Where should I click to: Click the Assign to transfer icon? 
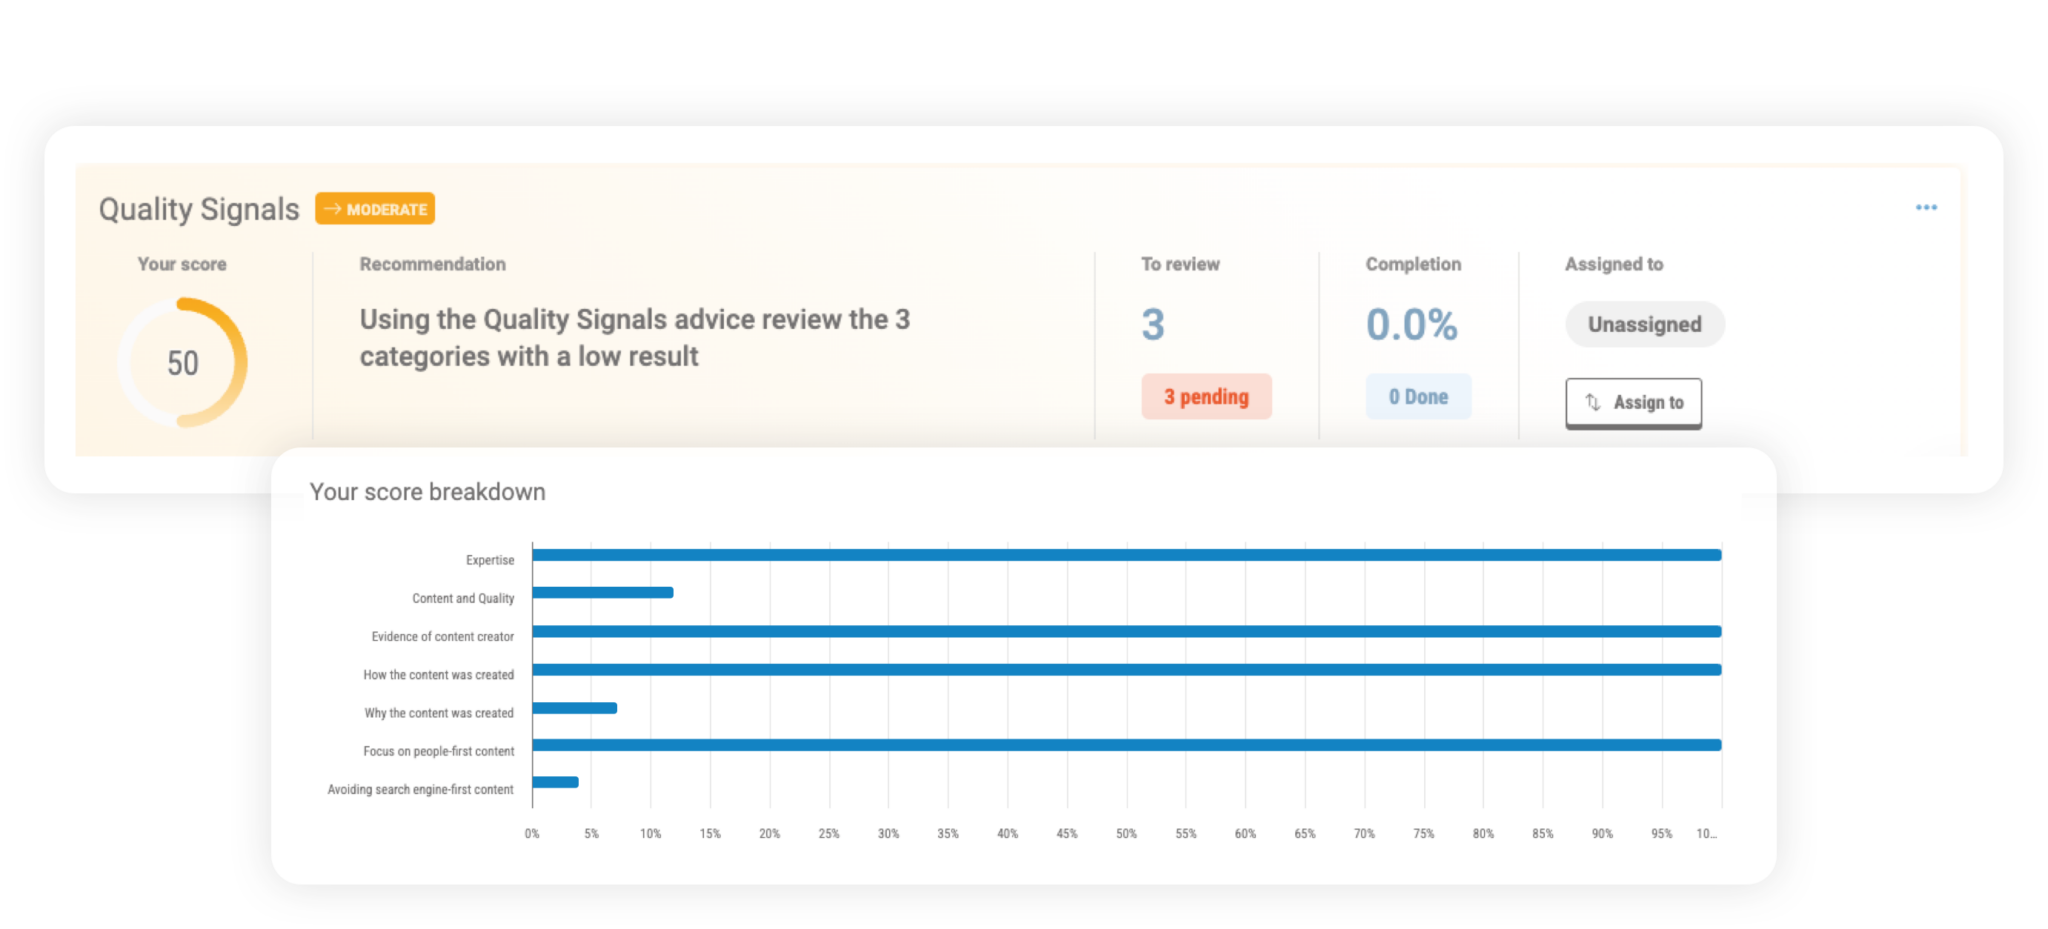point(1592,402)
